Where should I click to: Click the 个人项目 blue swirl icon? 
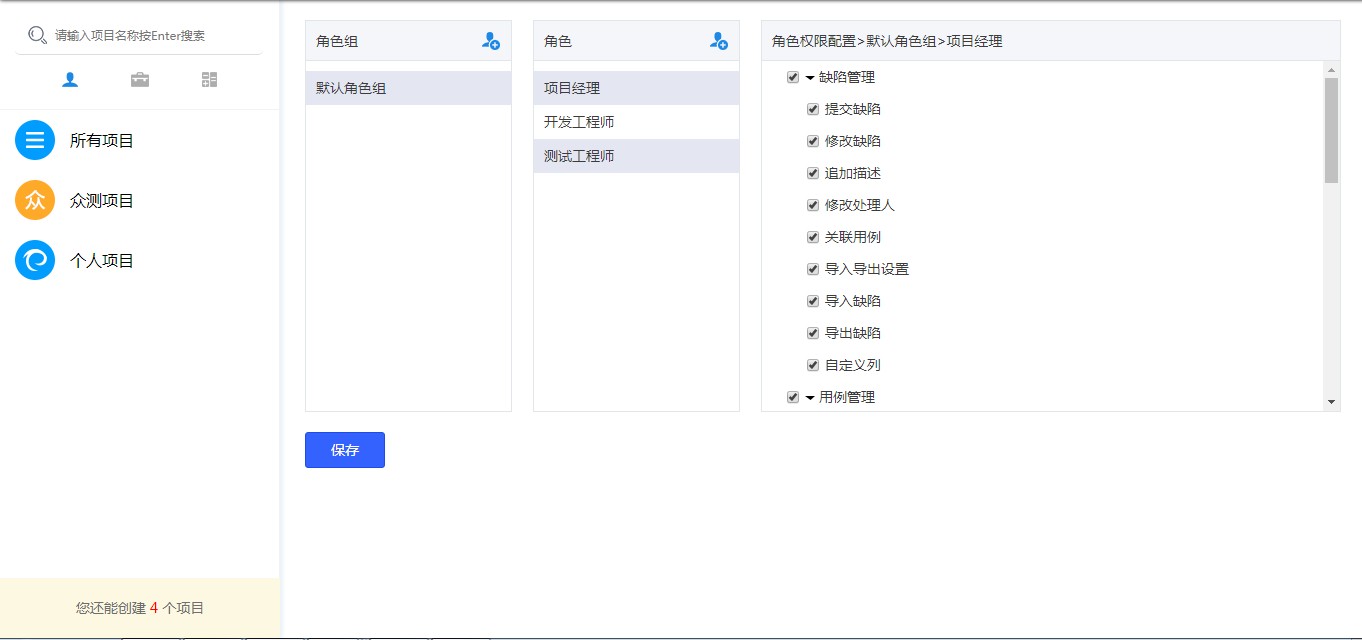coord(35,260)
